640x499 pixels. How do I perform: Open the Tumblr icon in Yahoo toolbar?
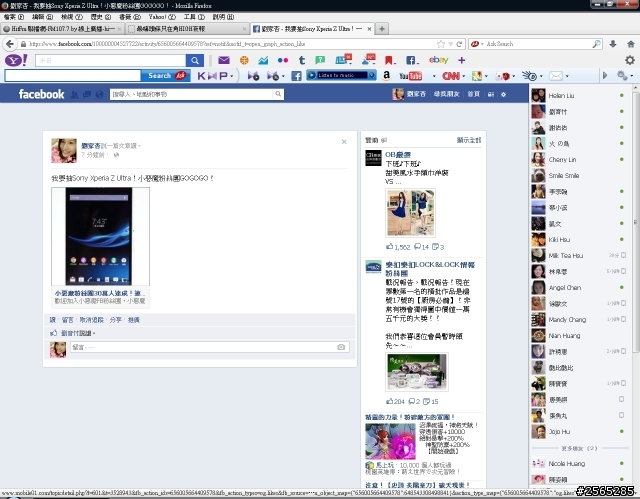pos(302,60)
